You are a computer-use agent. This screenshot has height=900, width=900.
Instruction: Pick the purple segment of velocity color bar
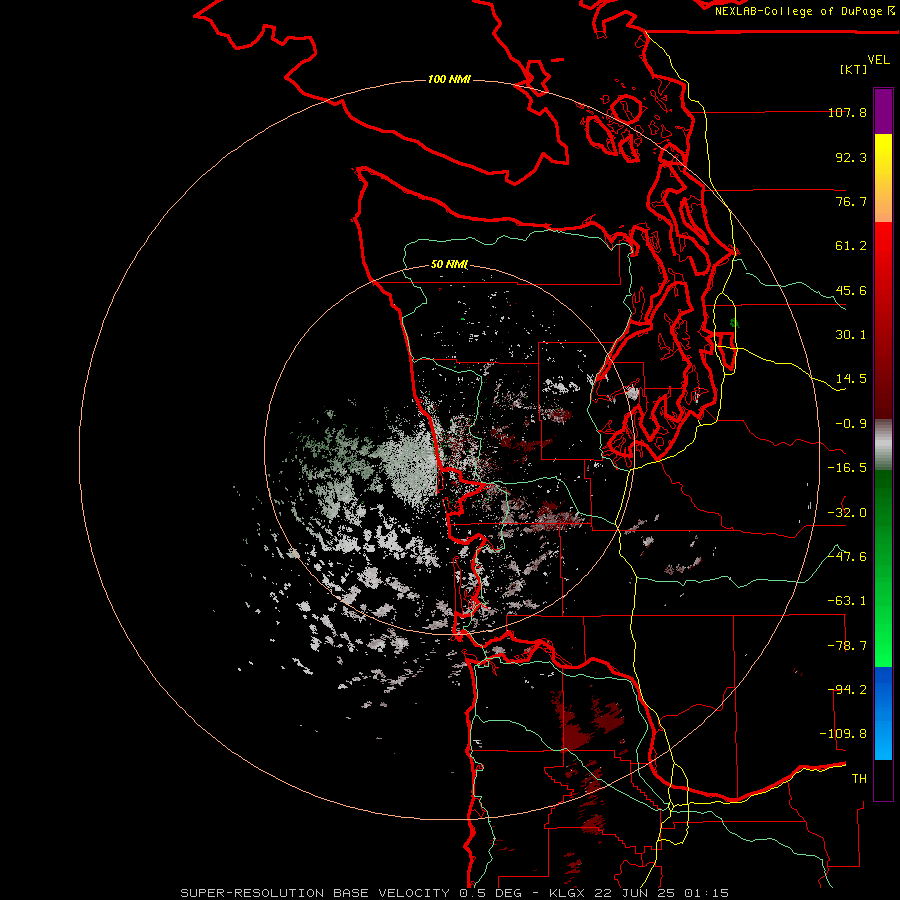pyautogui.click(x=883, y=111)
